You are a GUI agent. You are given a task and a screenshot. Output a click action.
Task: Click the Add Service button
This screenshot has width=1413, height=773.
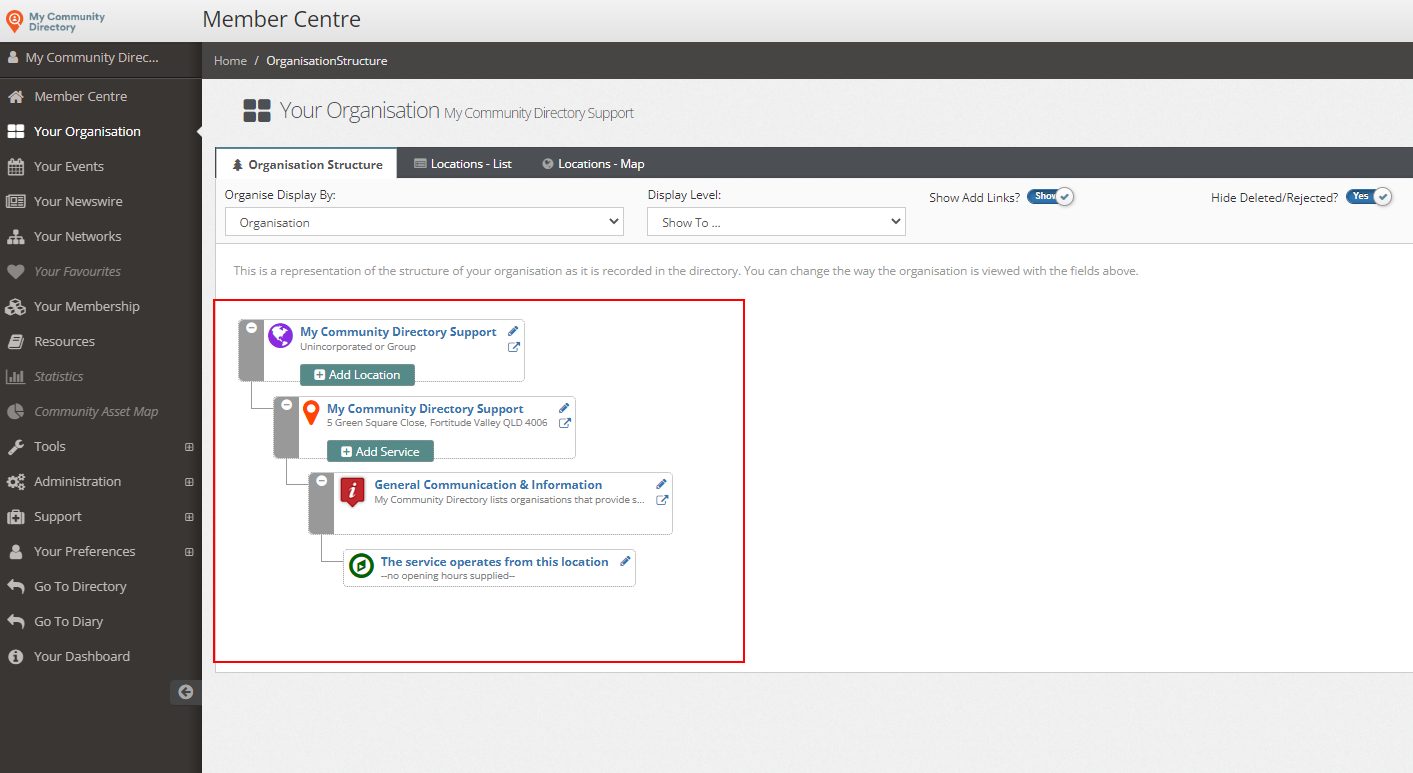[x=380, y=451]
